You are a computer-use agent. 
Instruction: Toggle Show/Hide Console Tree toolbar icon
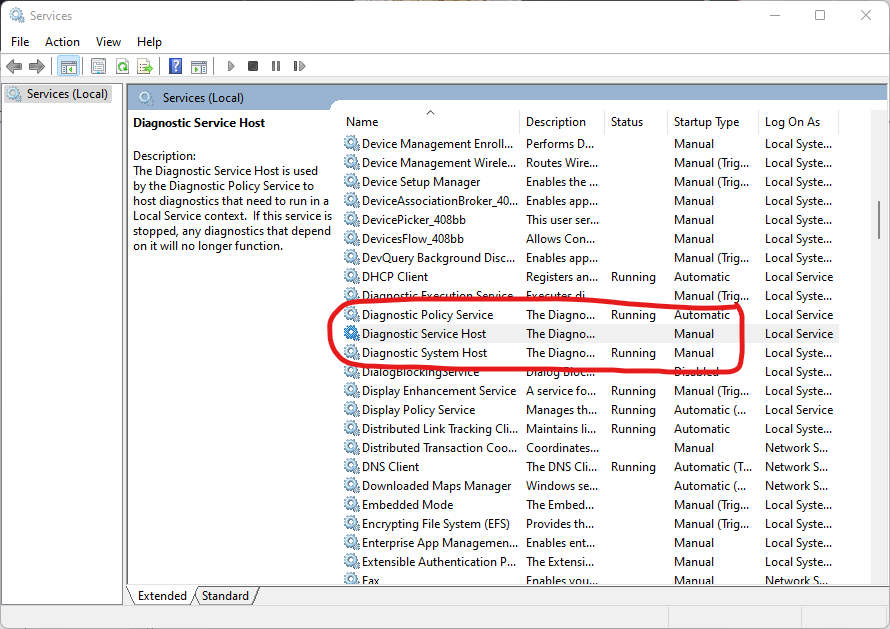coord(69,66)
